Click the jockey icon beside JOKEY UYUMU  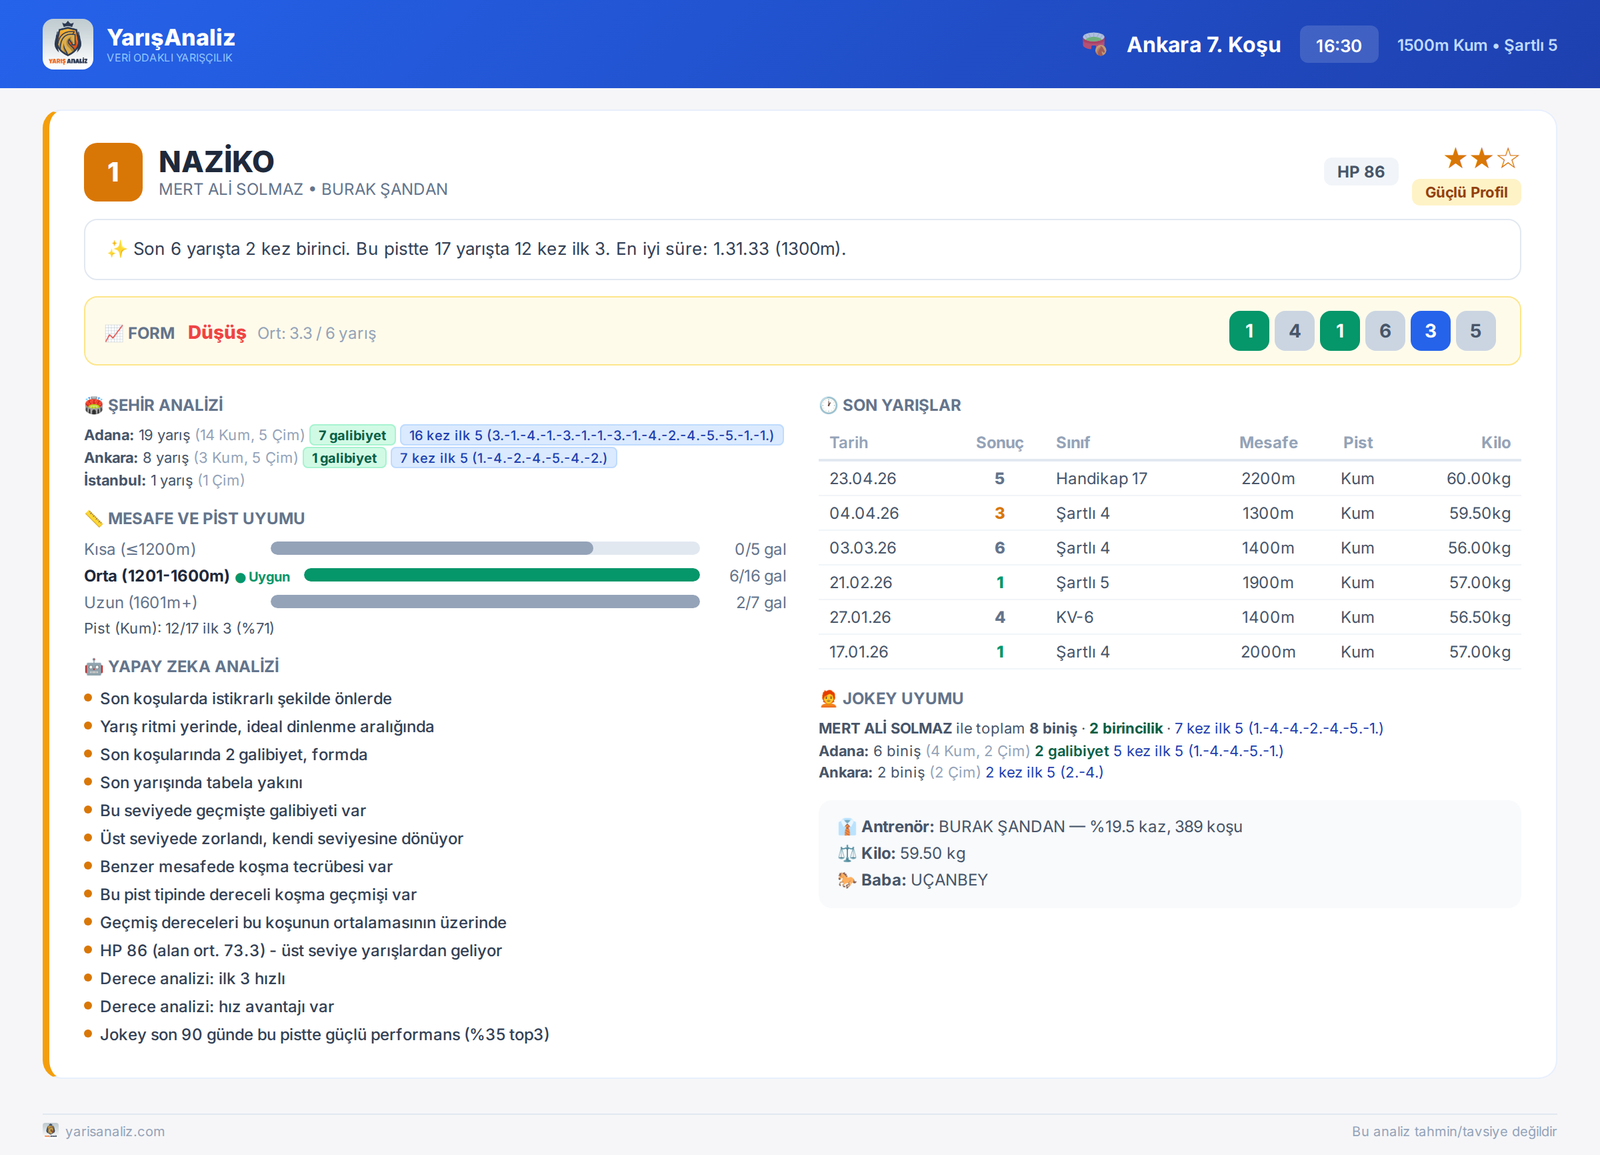tap(828, 698)
